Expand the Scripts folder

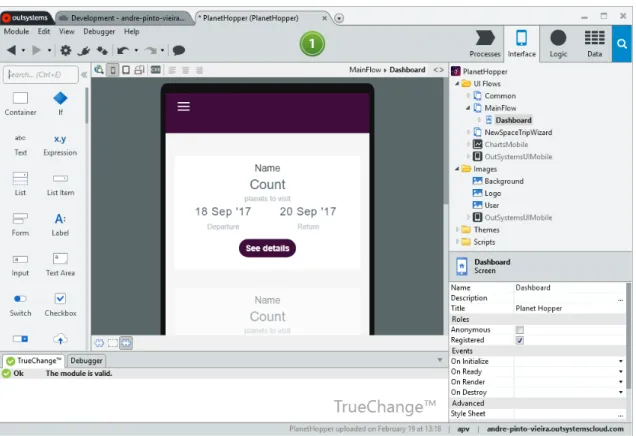click(457, 242)
